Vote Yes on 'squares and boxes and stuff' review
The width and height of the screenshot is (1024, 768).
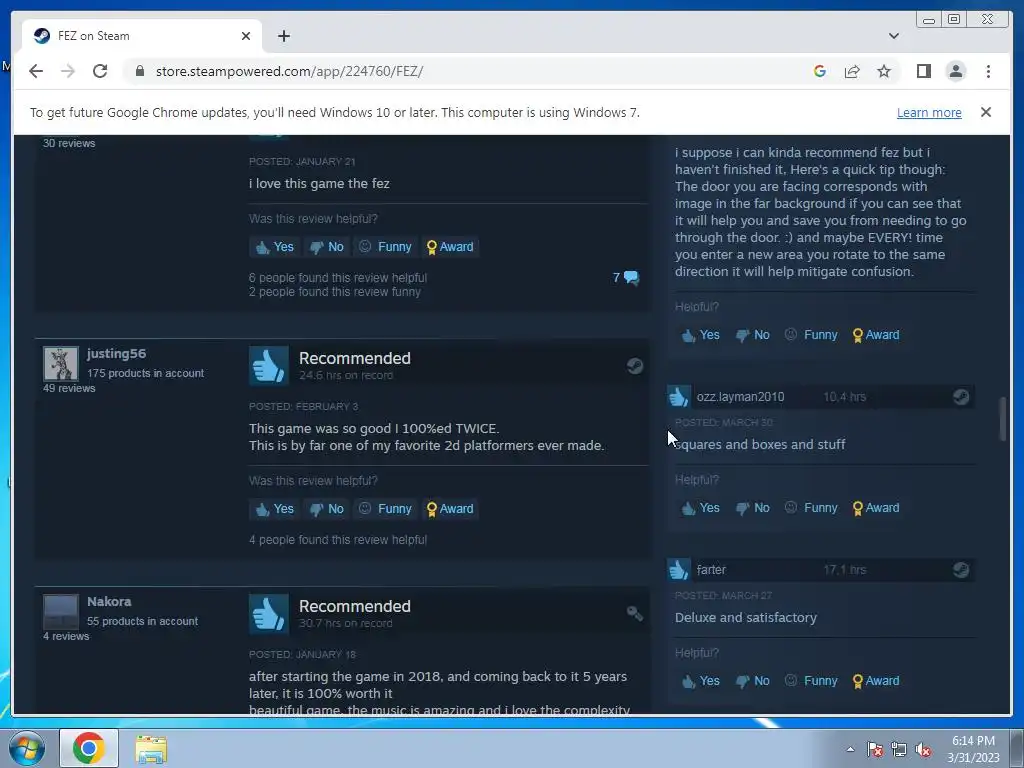point(700,508)
